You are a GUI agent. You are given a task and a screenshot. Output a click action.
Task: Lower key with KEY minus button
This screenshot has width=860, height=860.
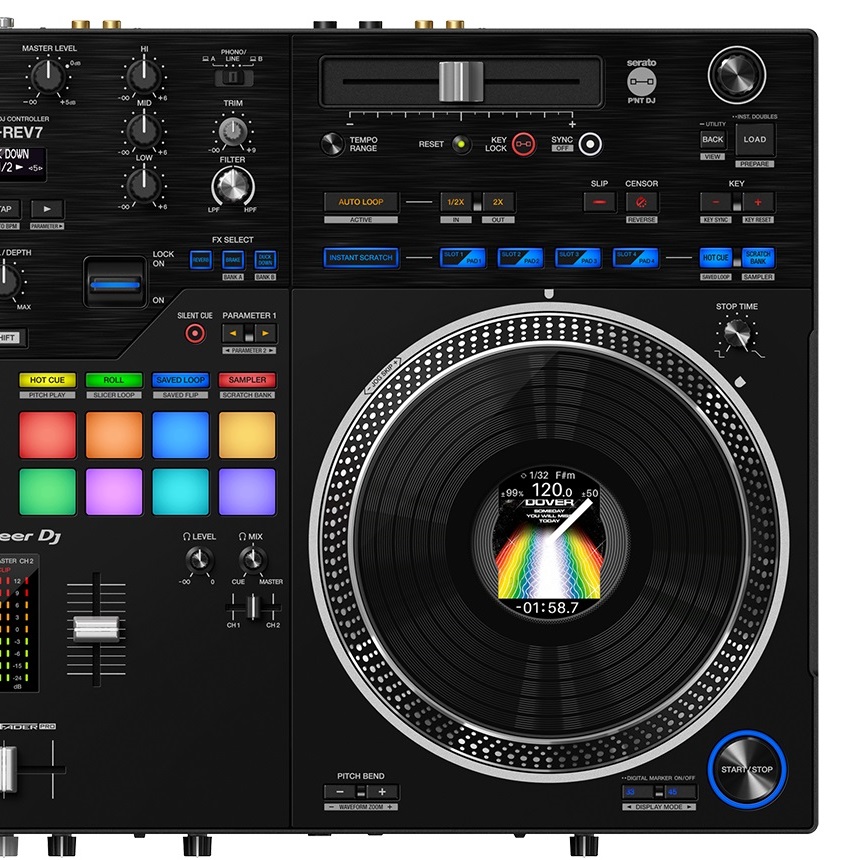716,202
